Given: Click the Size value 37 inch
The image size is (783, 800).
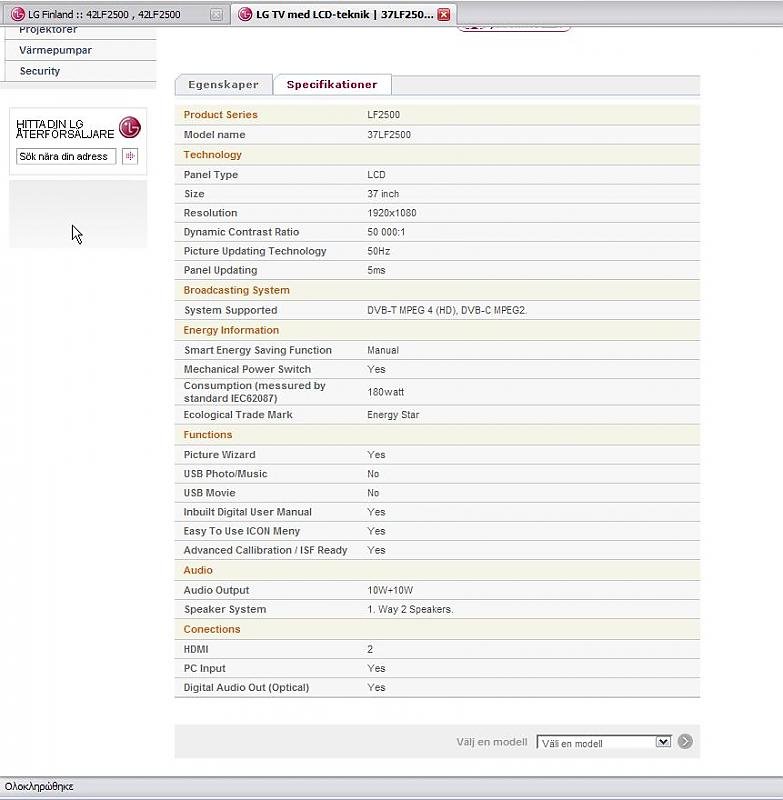Looking at the screenshot, I should pos(383,194).
